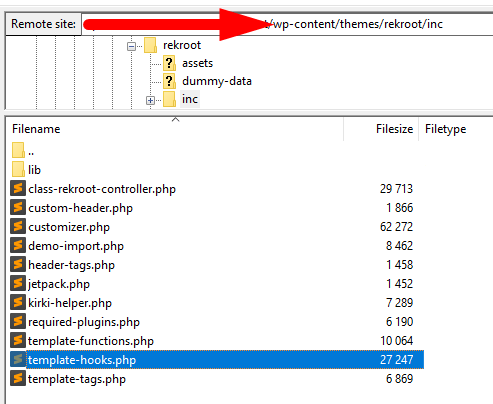493x404 pixels.
Task: Click the lib folder icon in file list
Action: (x=18, y=169)
